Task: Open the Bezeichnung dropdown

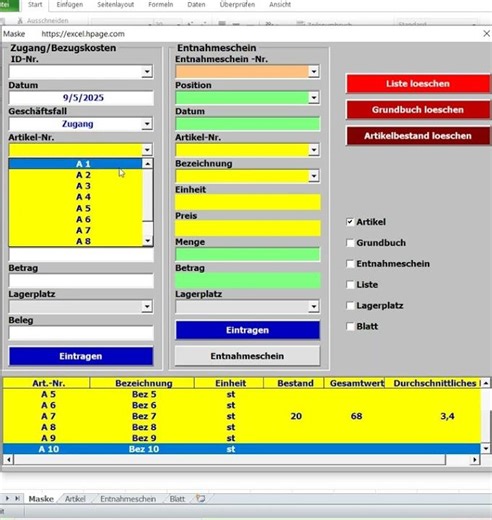Action: (313, 176)
